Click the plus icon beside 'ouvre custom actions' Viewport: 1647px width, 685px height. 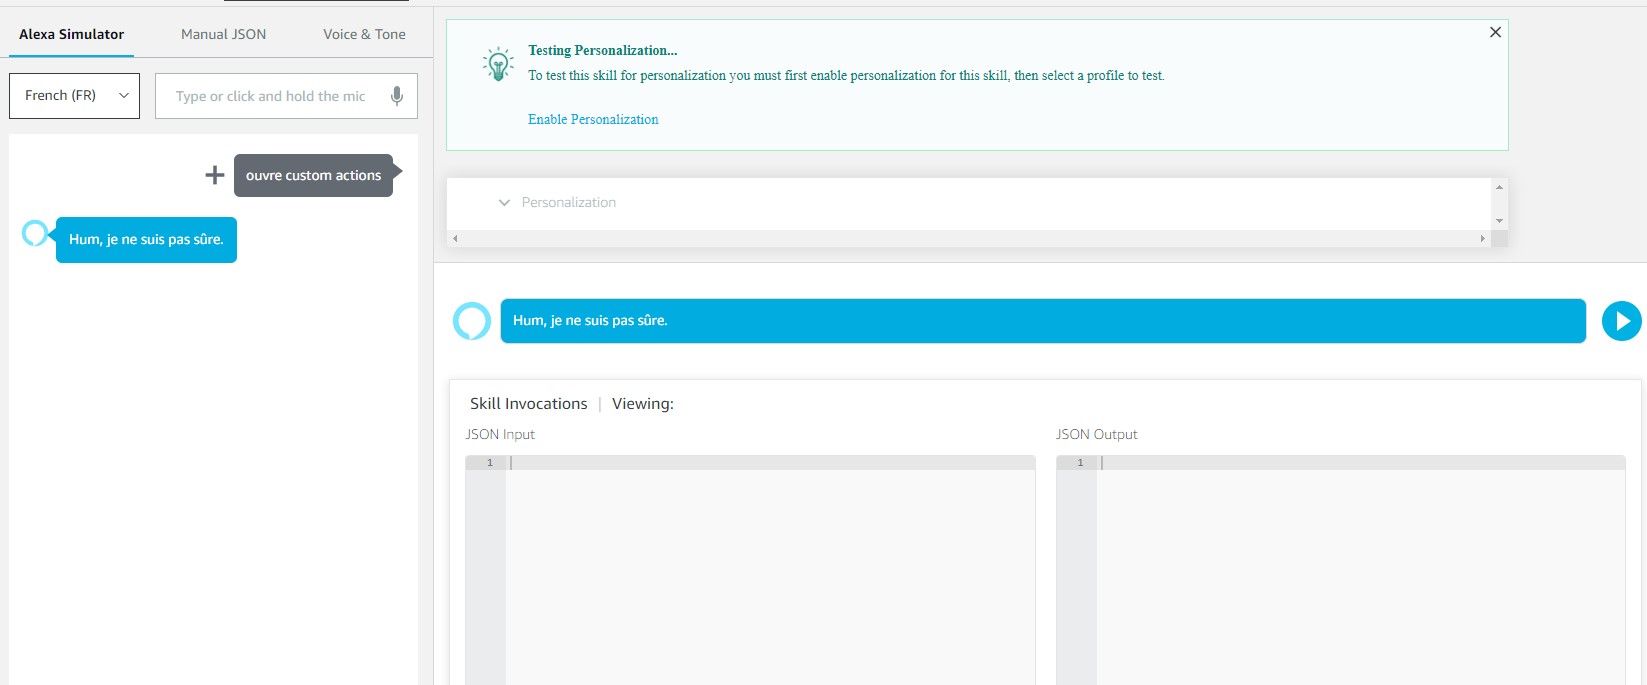214,175
